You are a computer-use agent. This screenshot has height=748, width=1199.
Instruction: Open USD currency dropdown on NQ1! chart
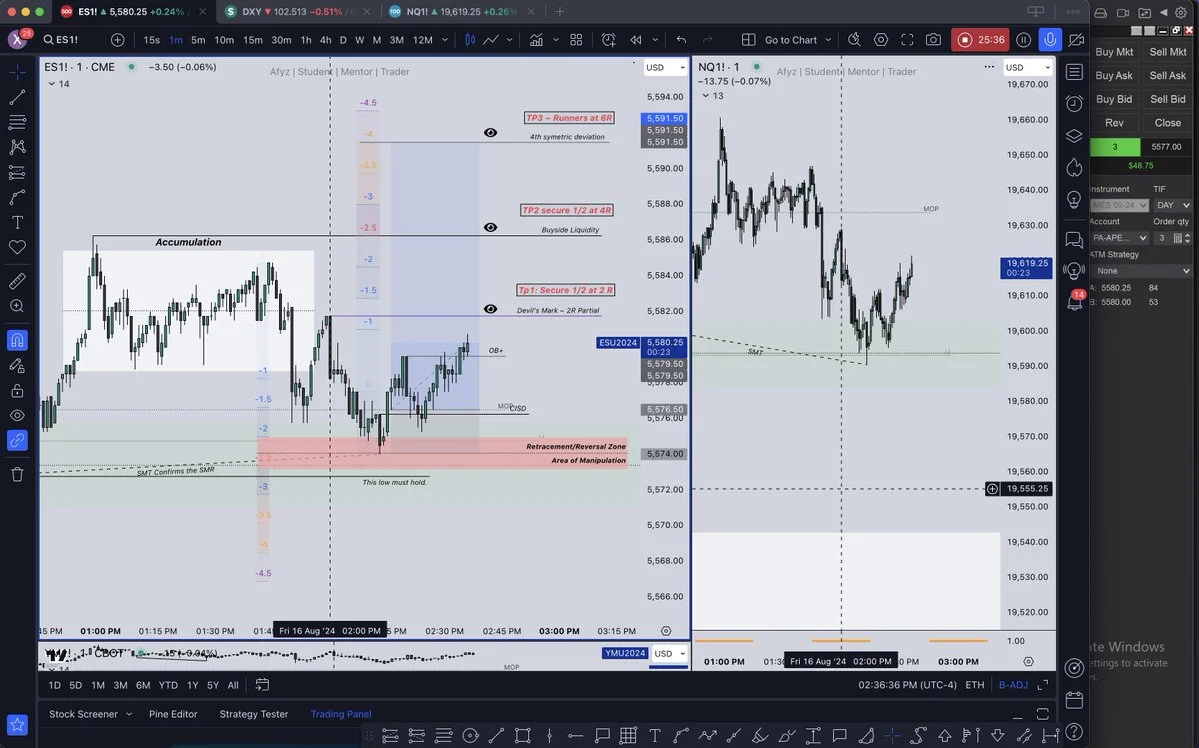click(x=1027, y=67)
